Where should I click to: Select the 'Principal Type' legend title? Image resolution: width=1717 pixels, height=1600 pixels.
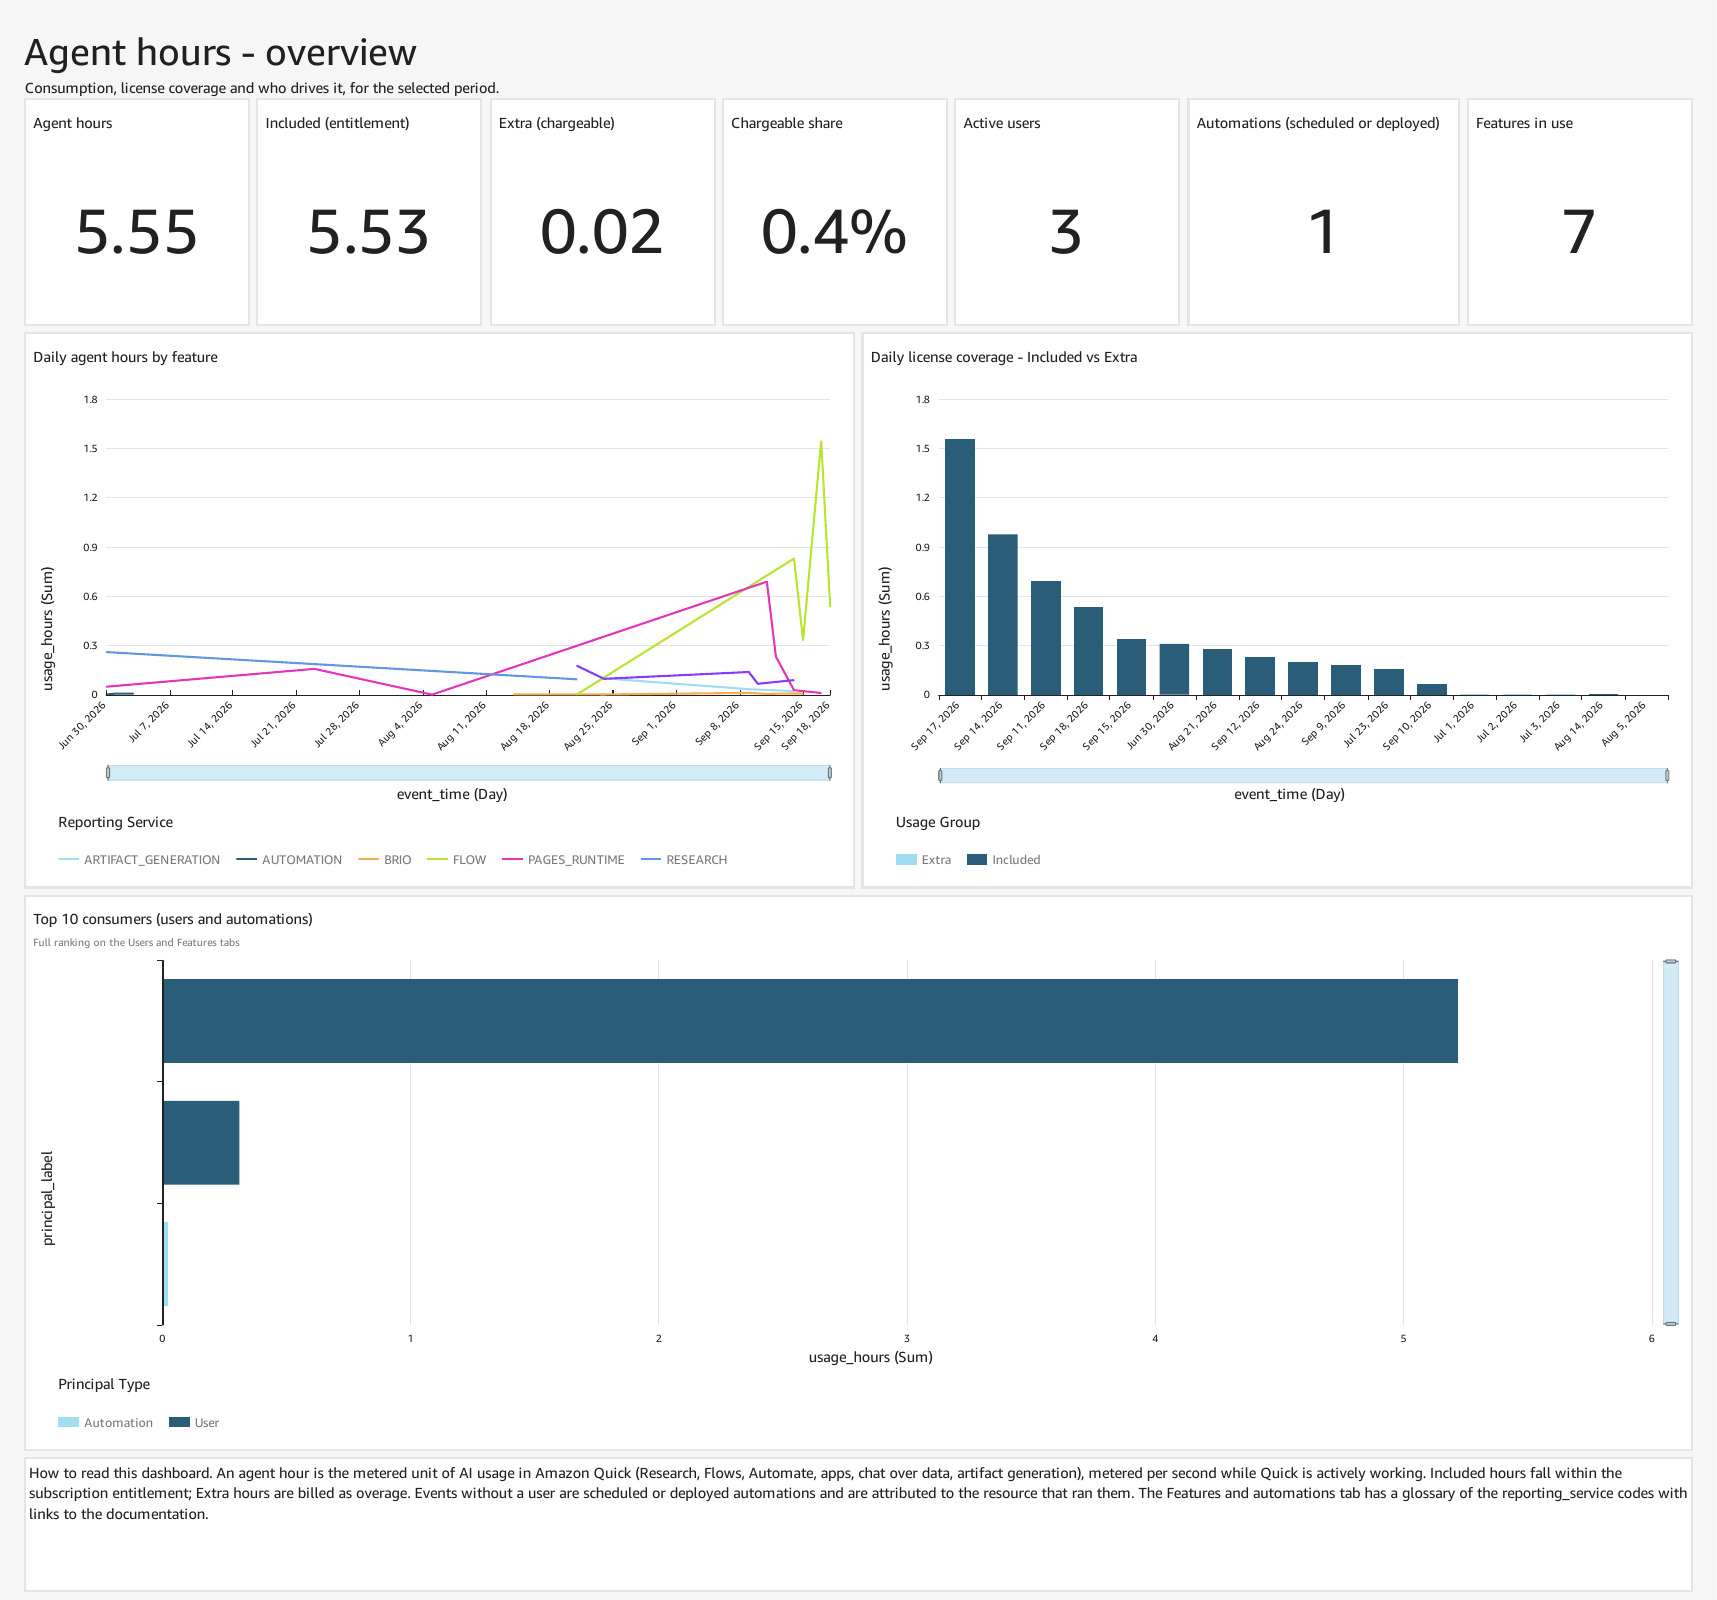click(104, 1384)
